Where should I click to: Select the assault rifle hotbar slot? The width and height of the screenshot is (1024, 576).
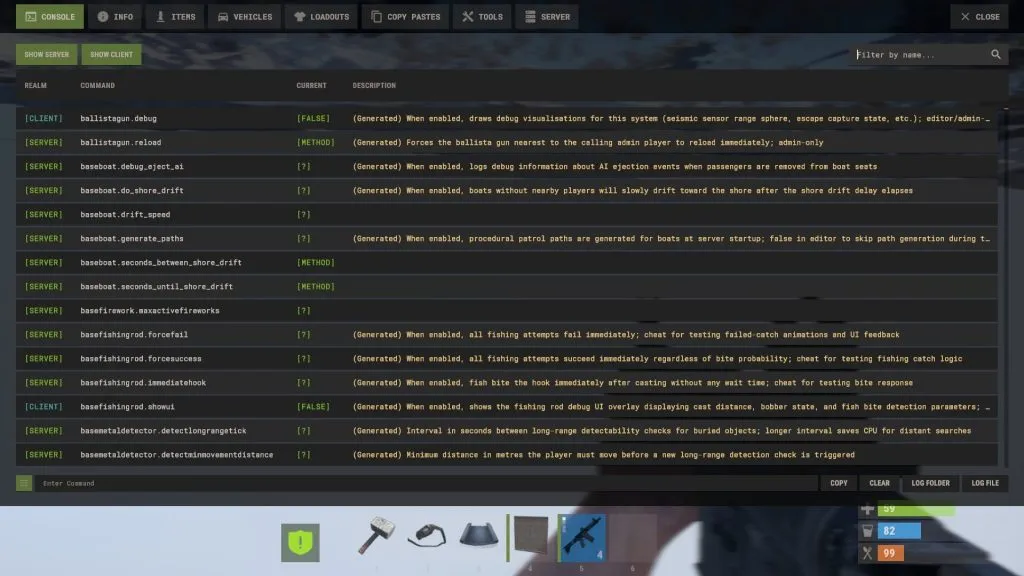pos(581,537)
